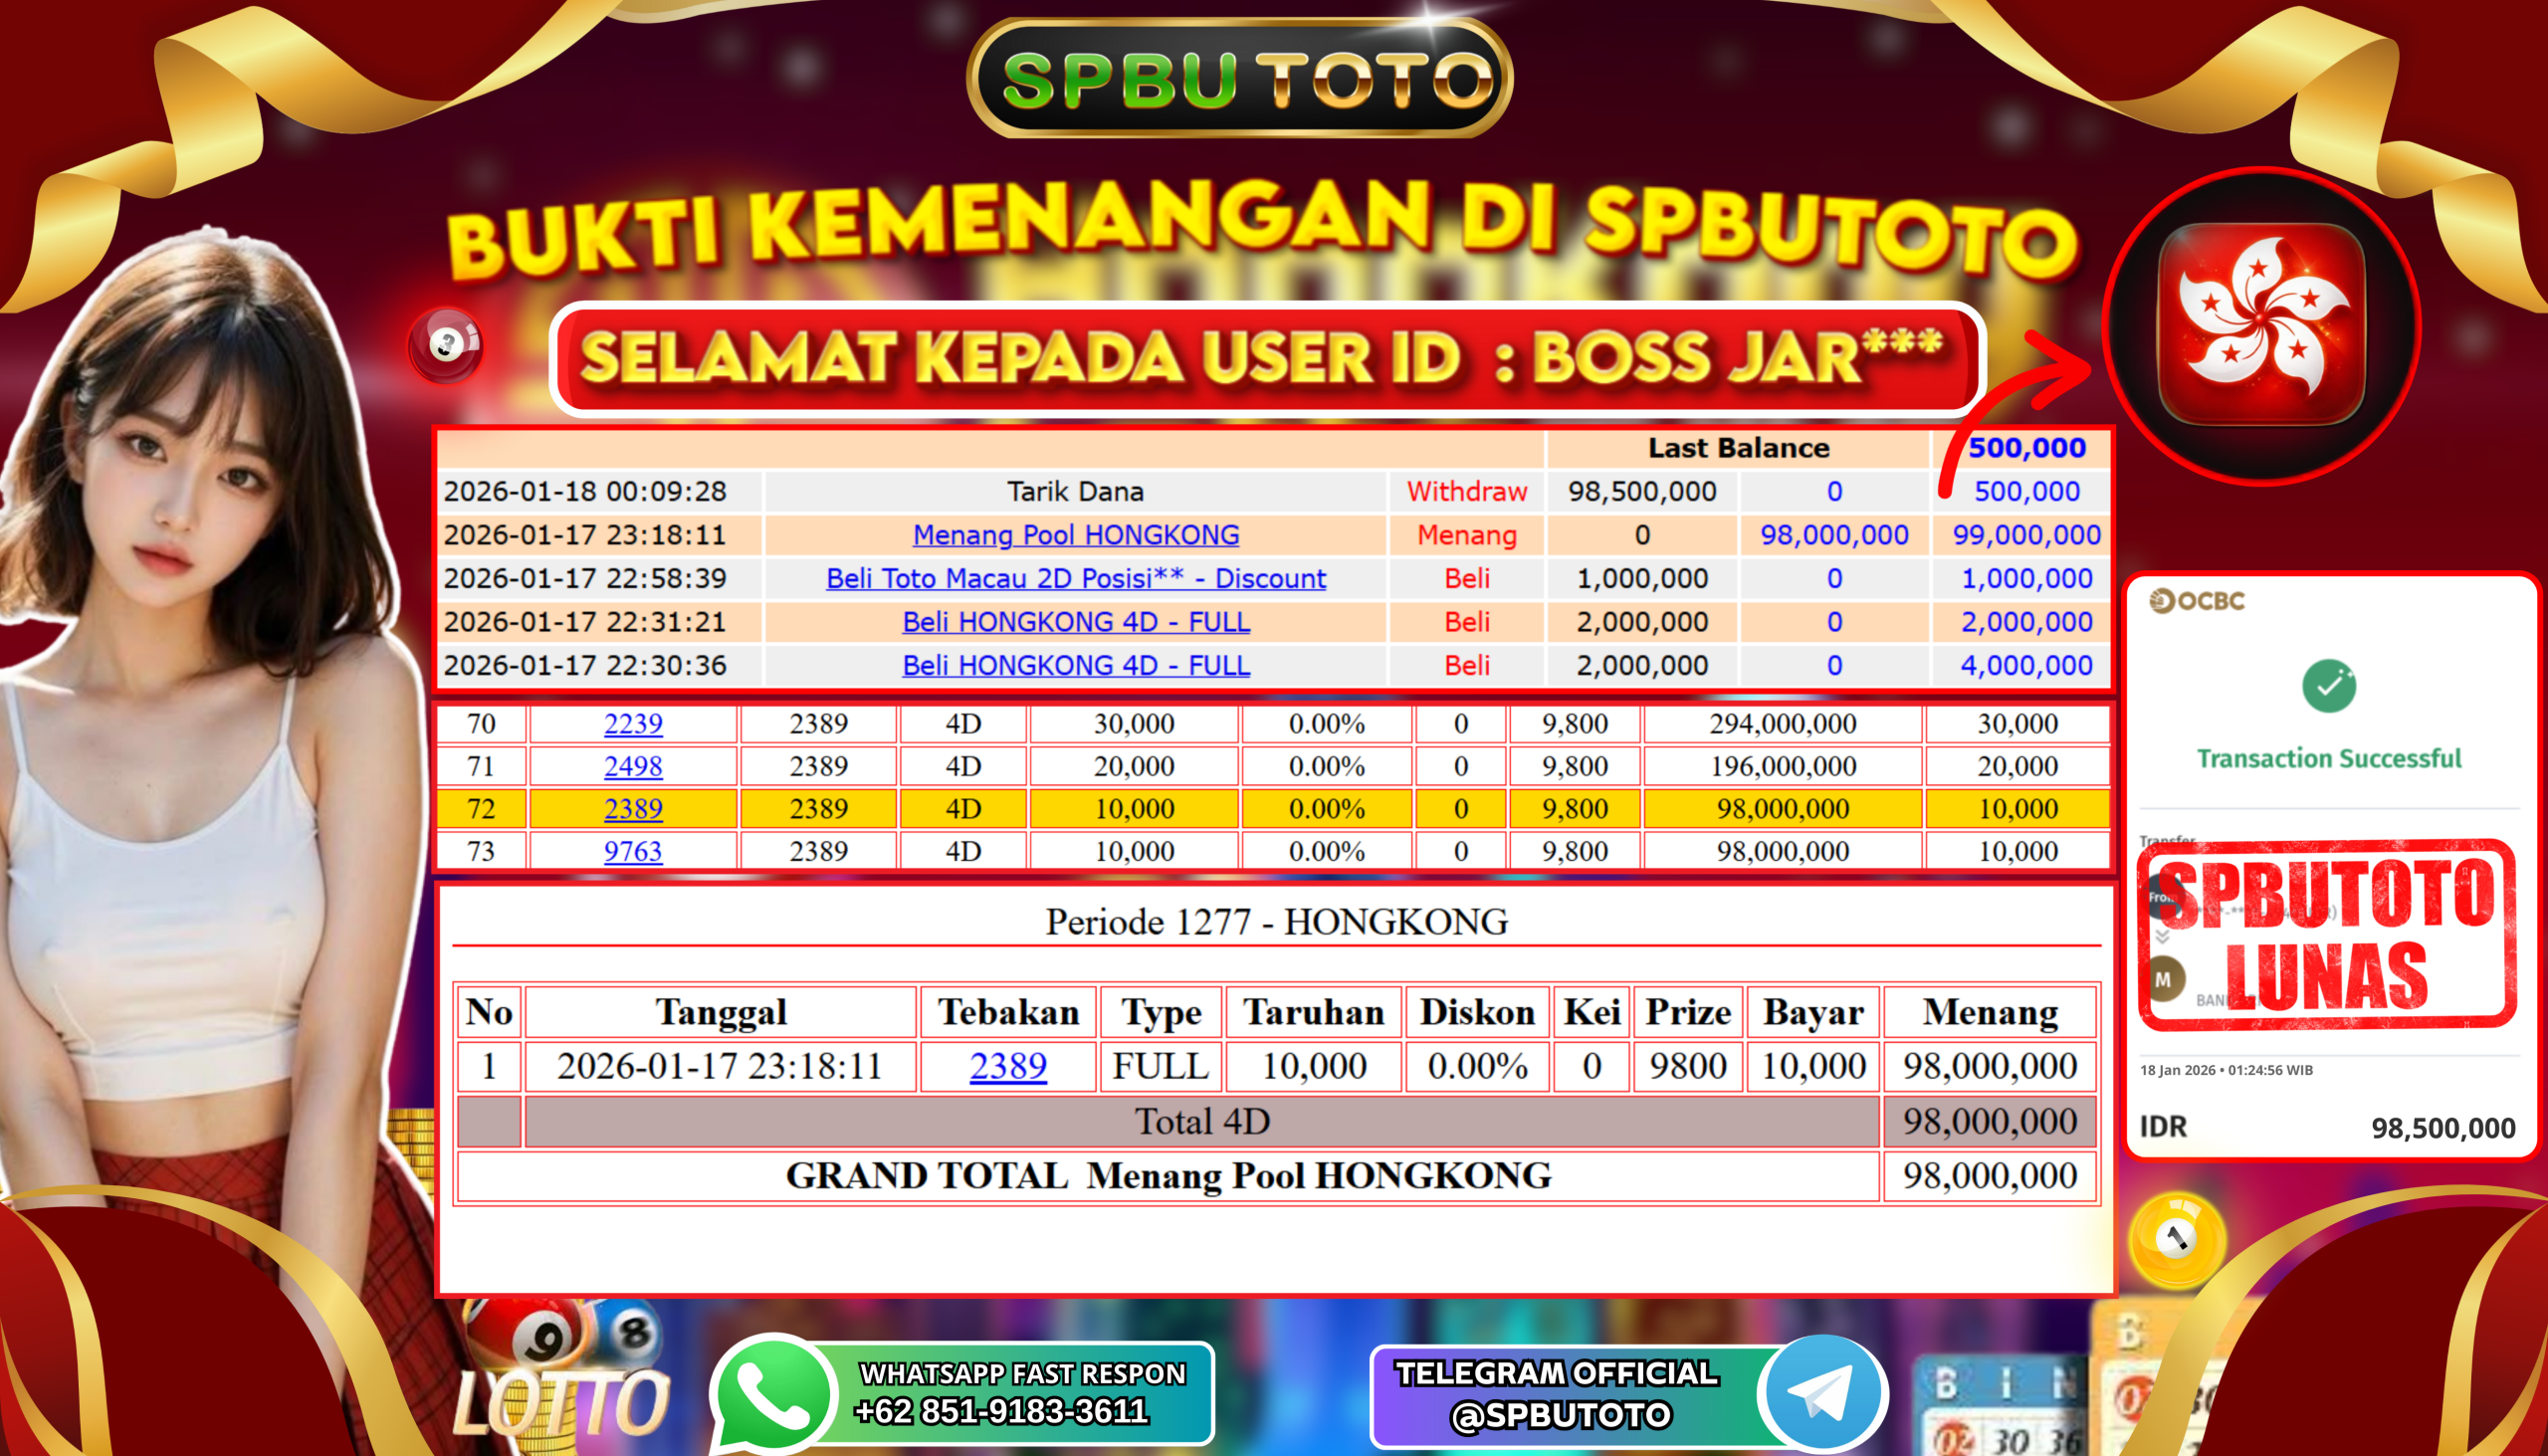This screenshot has height=1456, width=2548.
Task: Click the Telegram Official @SPBUTOTO banner
Action: (1560, 1396)
